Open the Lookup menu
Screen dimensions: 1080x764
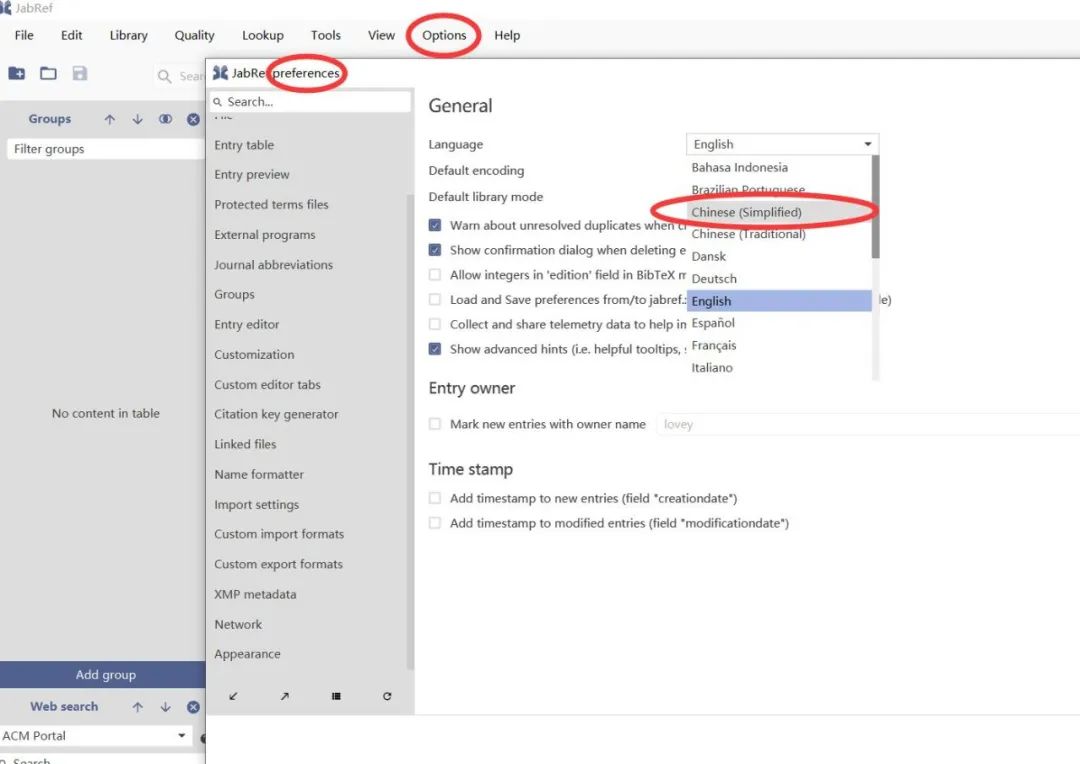262,35
